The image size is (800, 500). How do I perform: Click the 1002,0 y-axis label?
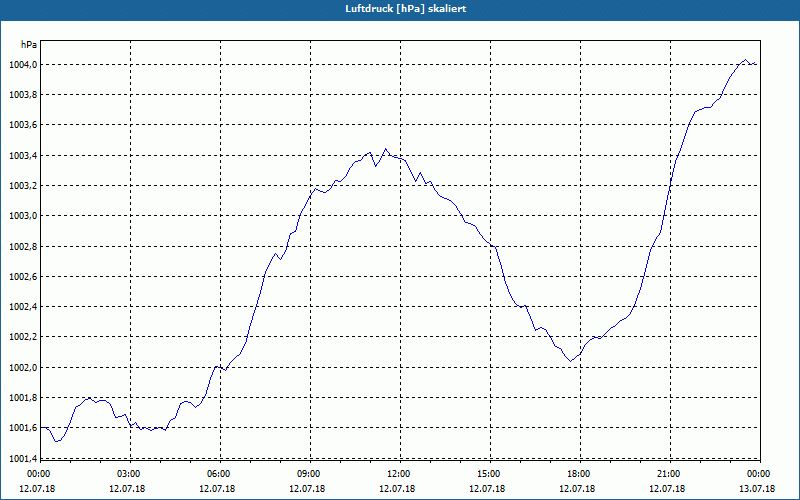coord(22,367)
